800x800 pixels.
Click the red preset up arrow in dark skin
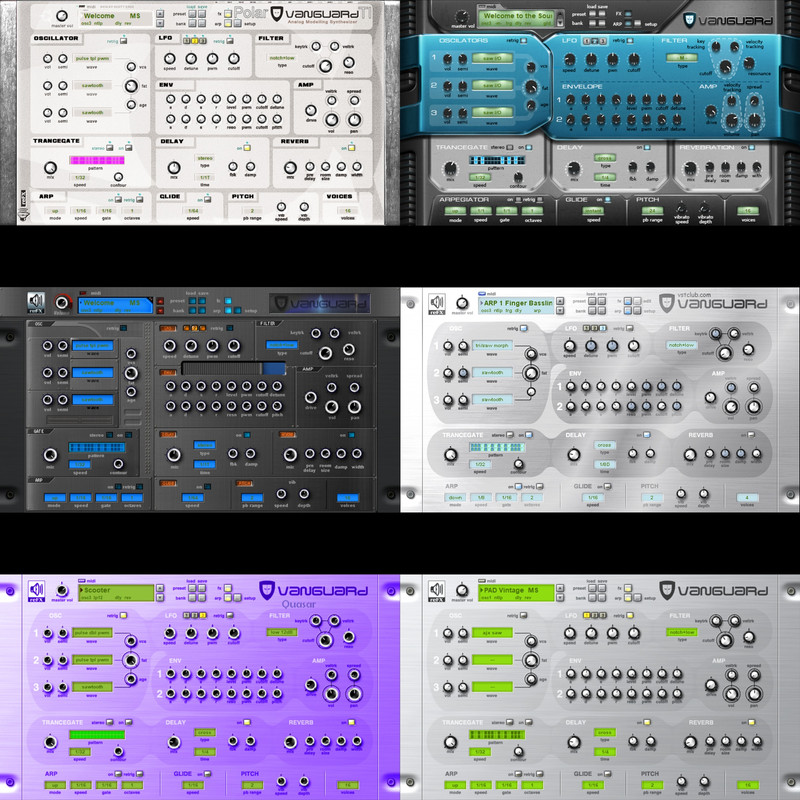160,301
